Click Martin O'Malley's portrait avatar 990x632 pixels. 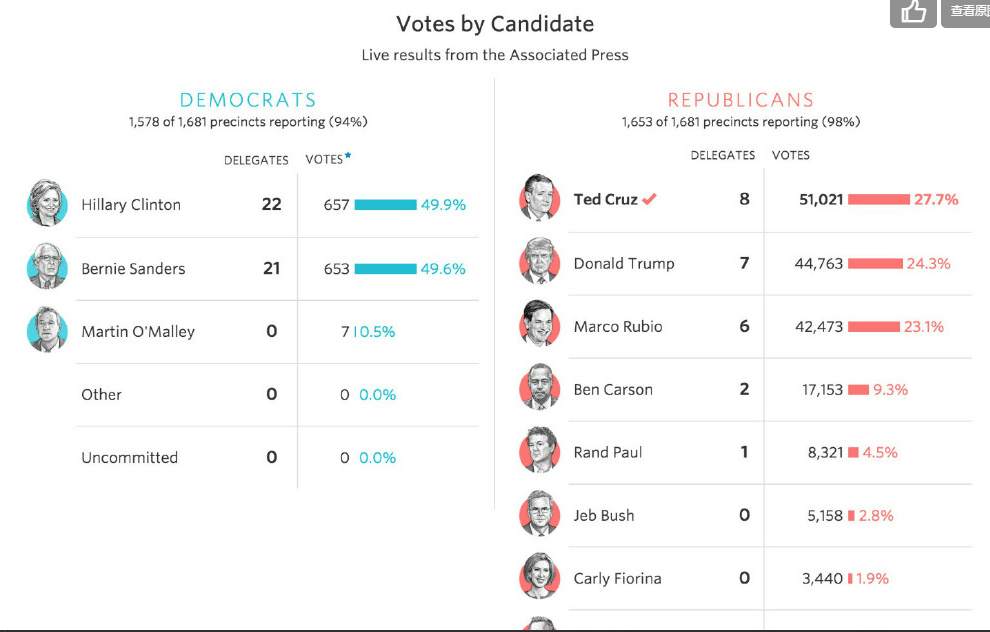(x=47, y=331)
